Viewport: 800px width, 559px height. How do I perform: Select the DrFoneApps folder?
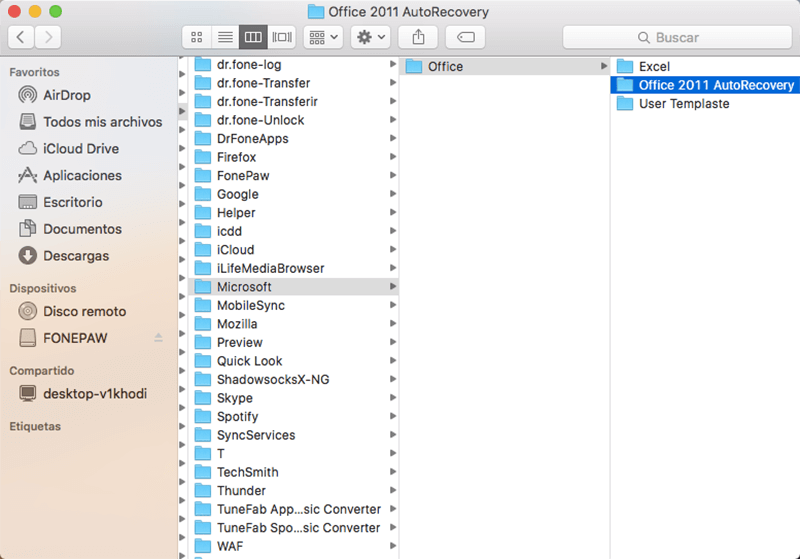tap(293, 138)
